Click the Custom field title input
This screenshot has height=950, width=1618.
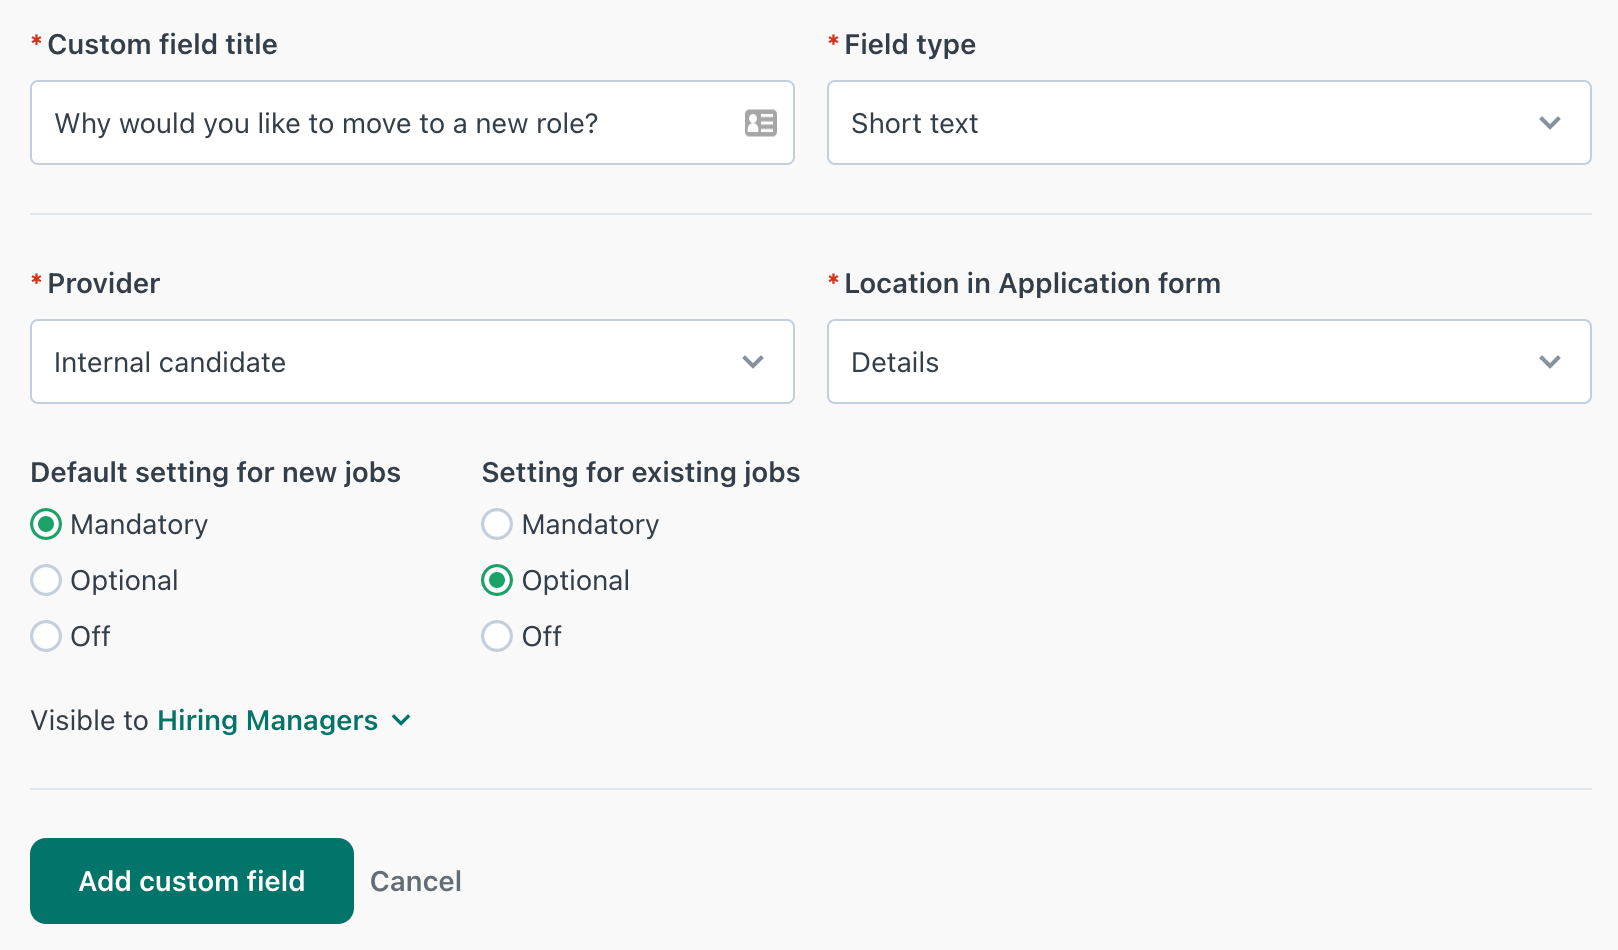tap(412, 123)
